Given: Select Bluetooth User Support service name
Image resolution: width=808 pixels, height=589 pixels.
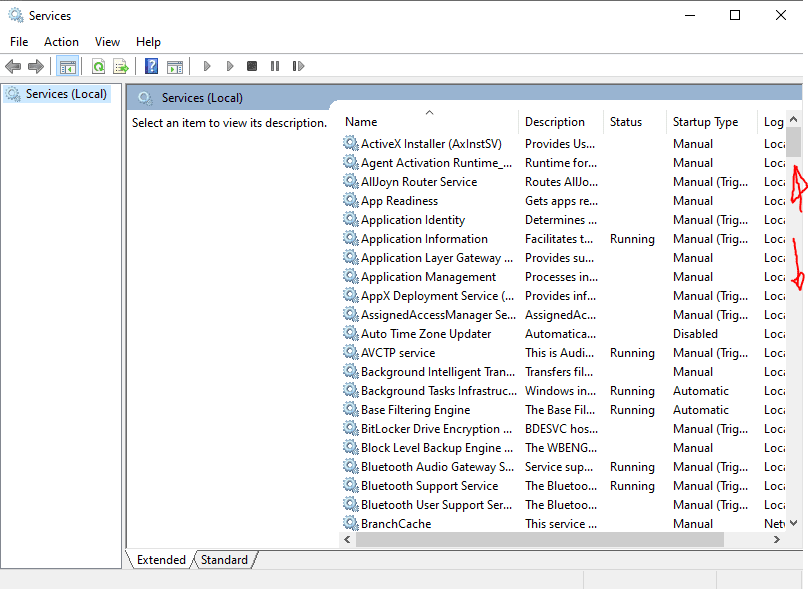Looking at the screenshot, I should click(x=436, y=504).
